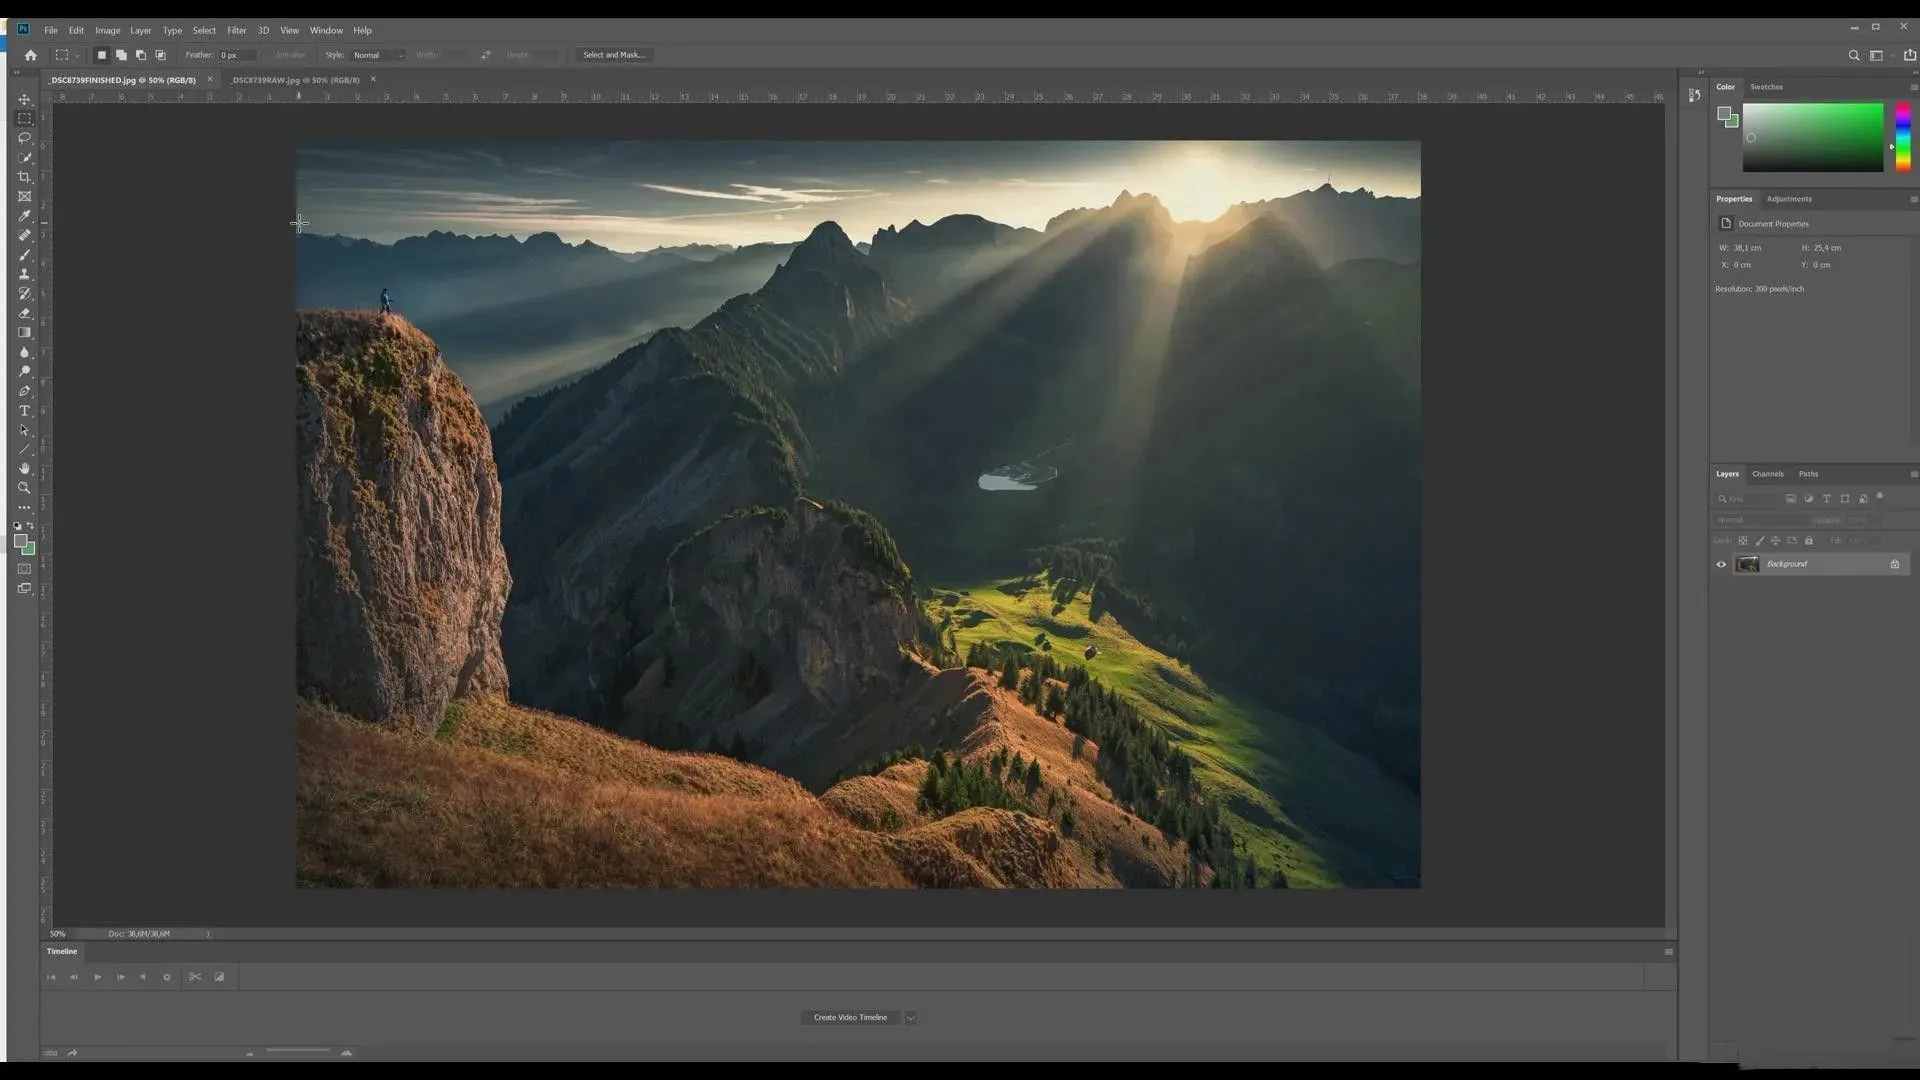The width and height of the screenshot is (1920, 1080).
Task: Select the Hand tool
Action: click(x=24, y=469)
